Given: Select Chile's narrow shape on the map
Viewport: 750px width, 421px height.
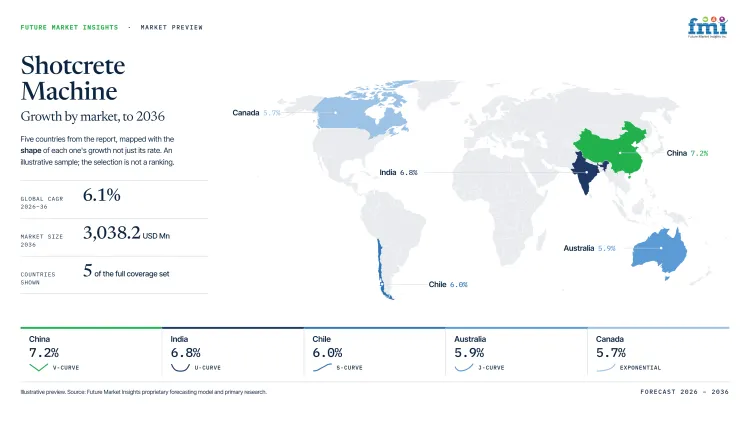Looking at the screenshot, I should point(383,269).
